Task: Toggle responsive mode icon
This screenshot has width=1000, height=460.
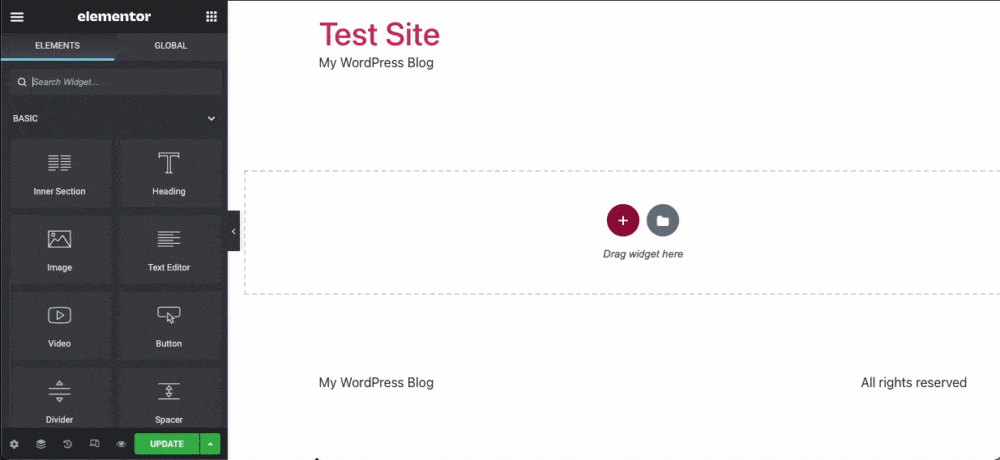Action: point(94,444)
